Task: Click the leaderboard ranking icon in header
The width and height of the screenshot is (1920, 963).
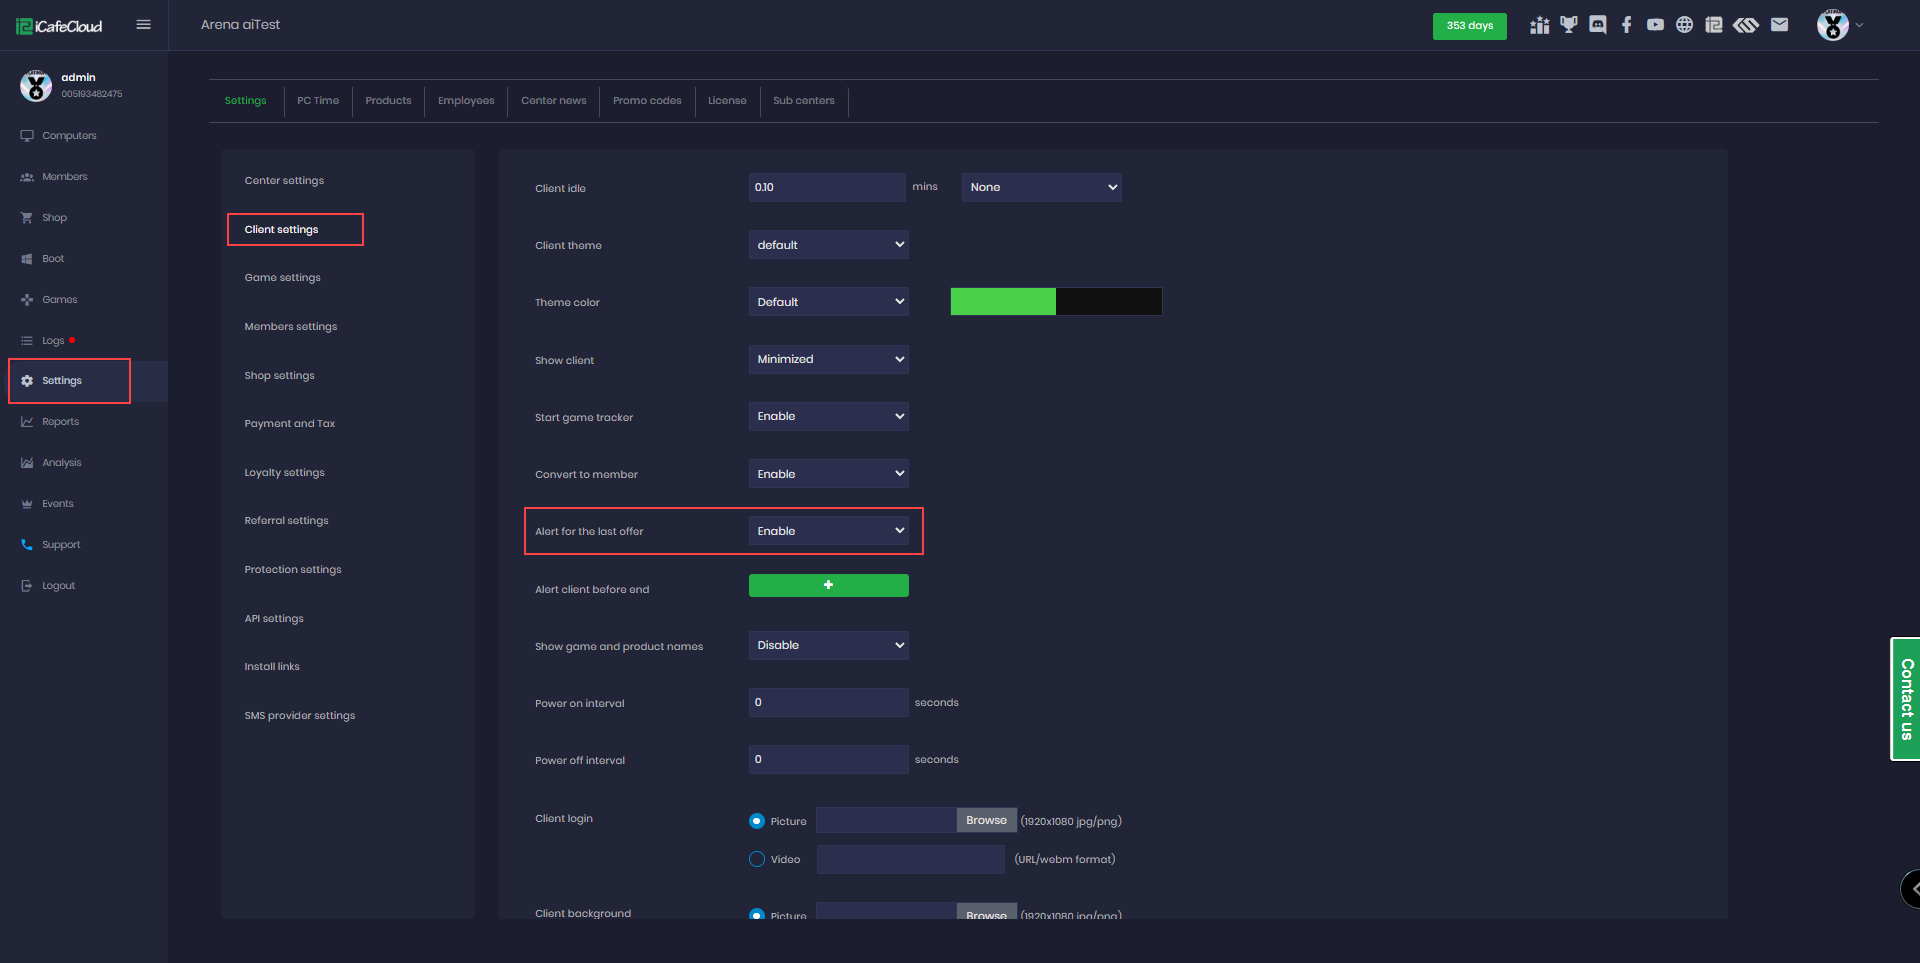Action: (x=1540, y=25)
